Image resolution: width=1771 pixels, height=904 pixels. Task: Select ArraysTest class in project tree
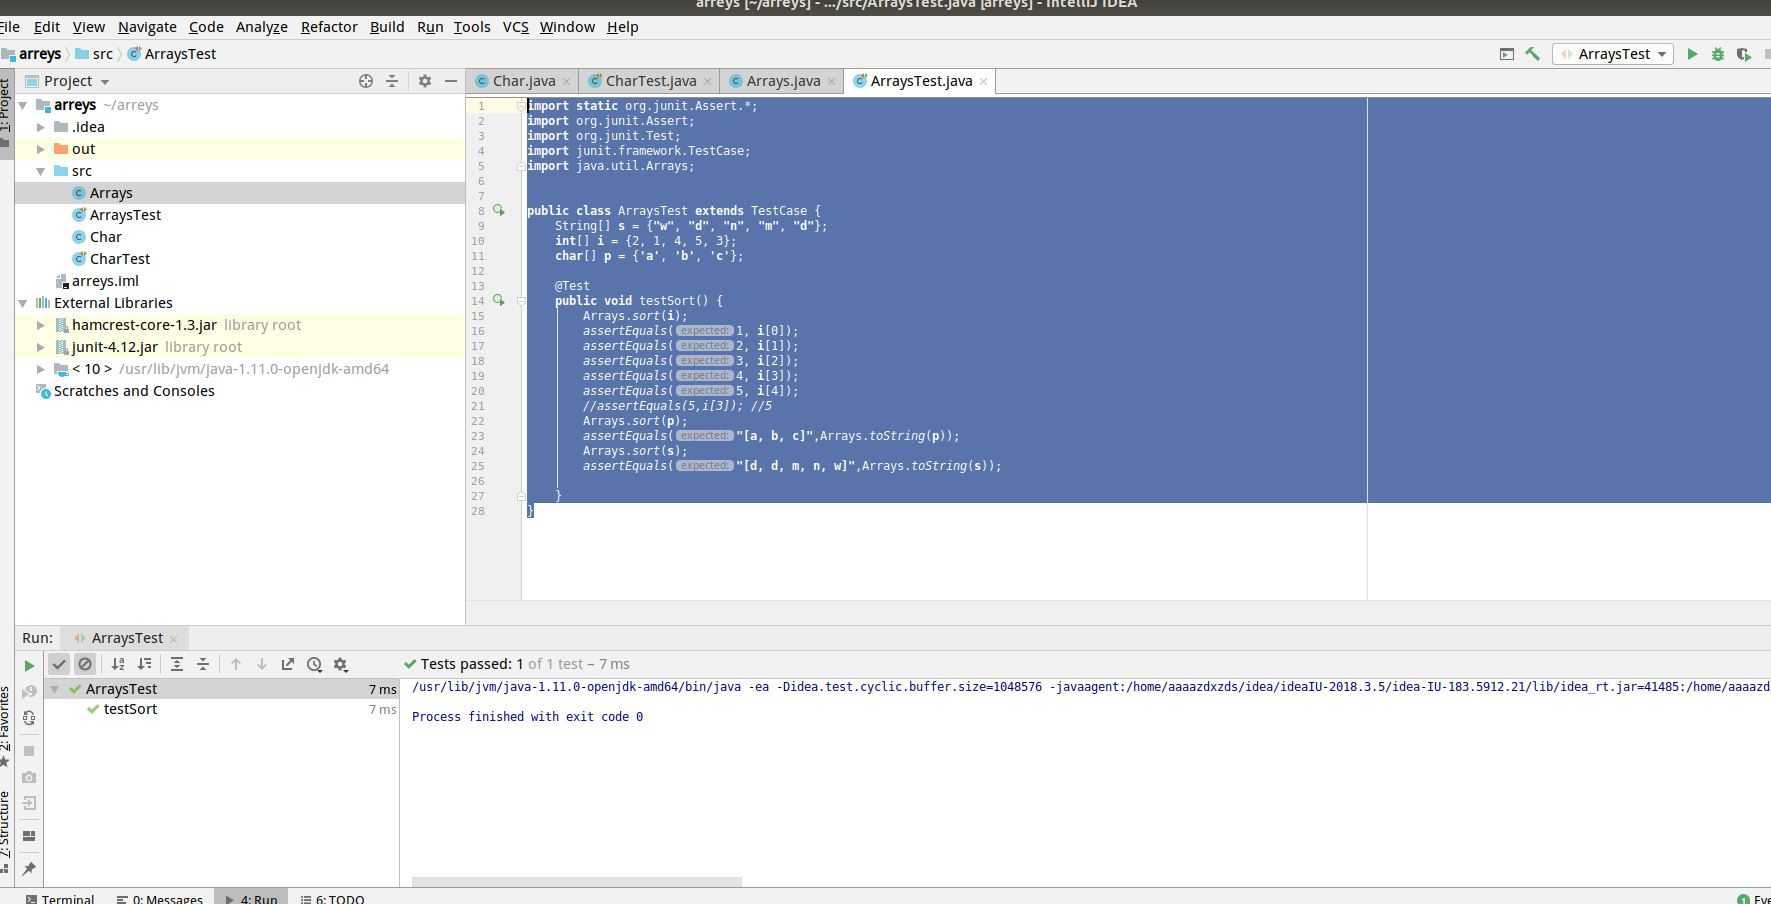tap(125, 215)
